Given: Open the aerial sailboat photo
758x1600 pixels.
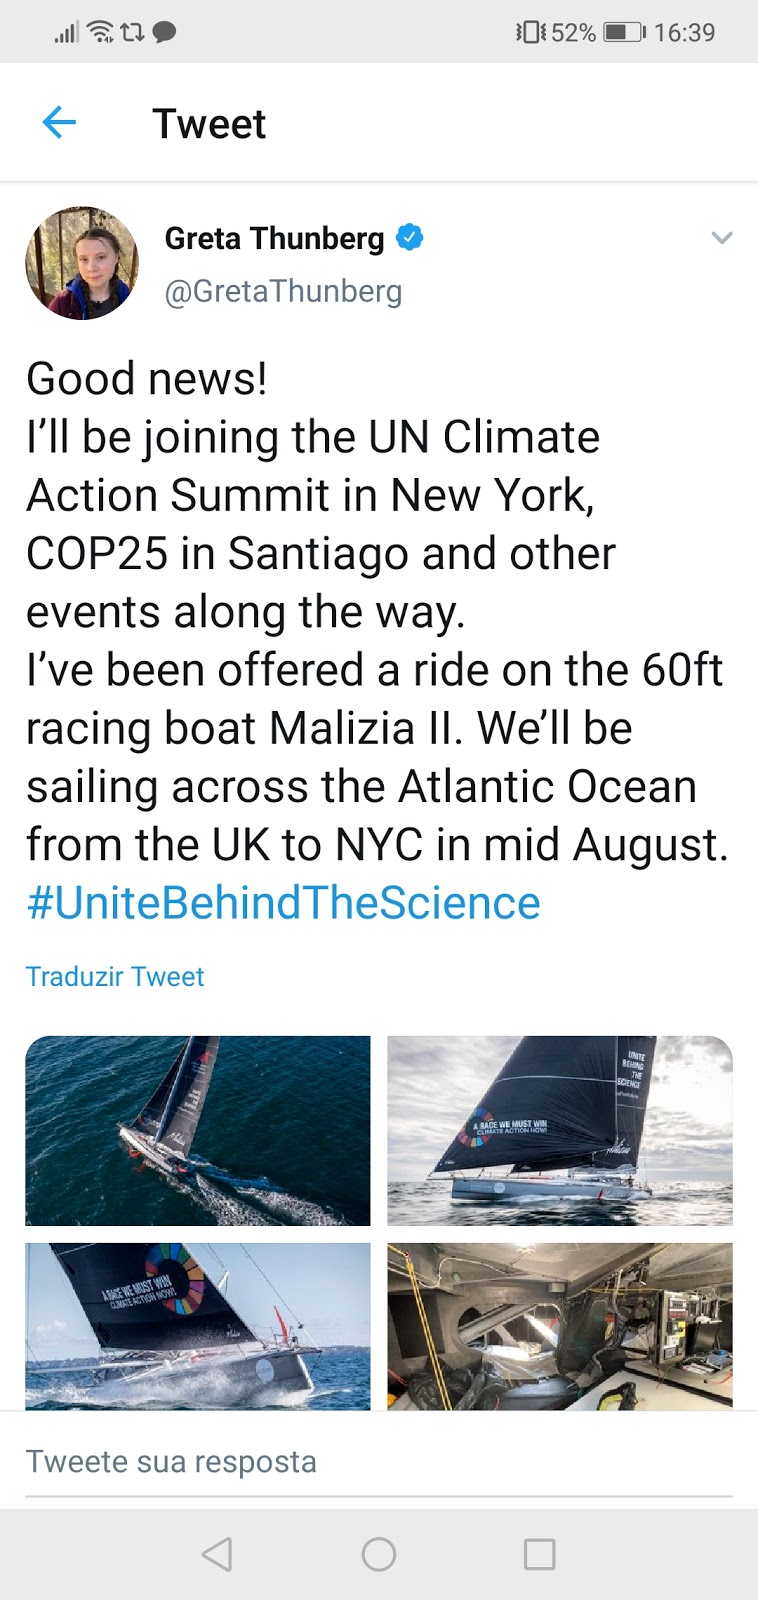Looking at the screenshot, I should pos(198,1130).
